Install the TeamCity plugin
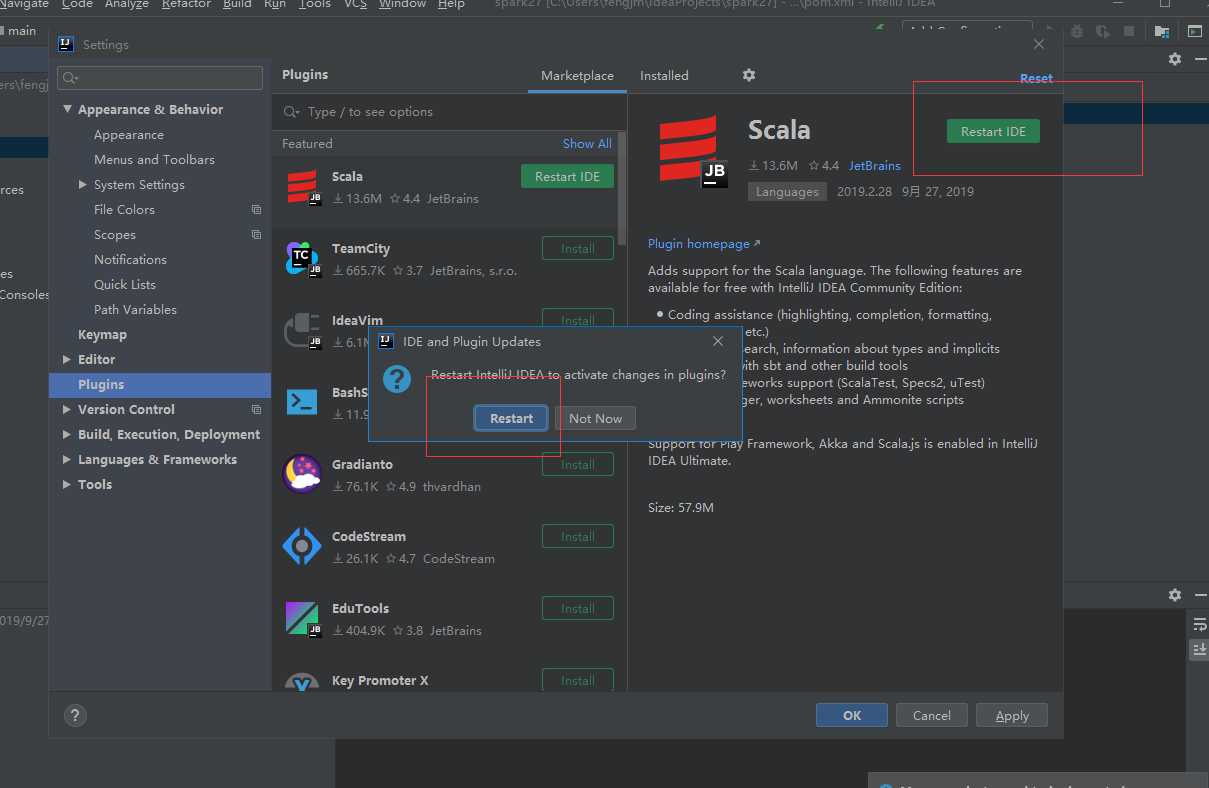Image resolution: width=1209 pixels, height=788 pixels. point(577,248)
